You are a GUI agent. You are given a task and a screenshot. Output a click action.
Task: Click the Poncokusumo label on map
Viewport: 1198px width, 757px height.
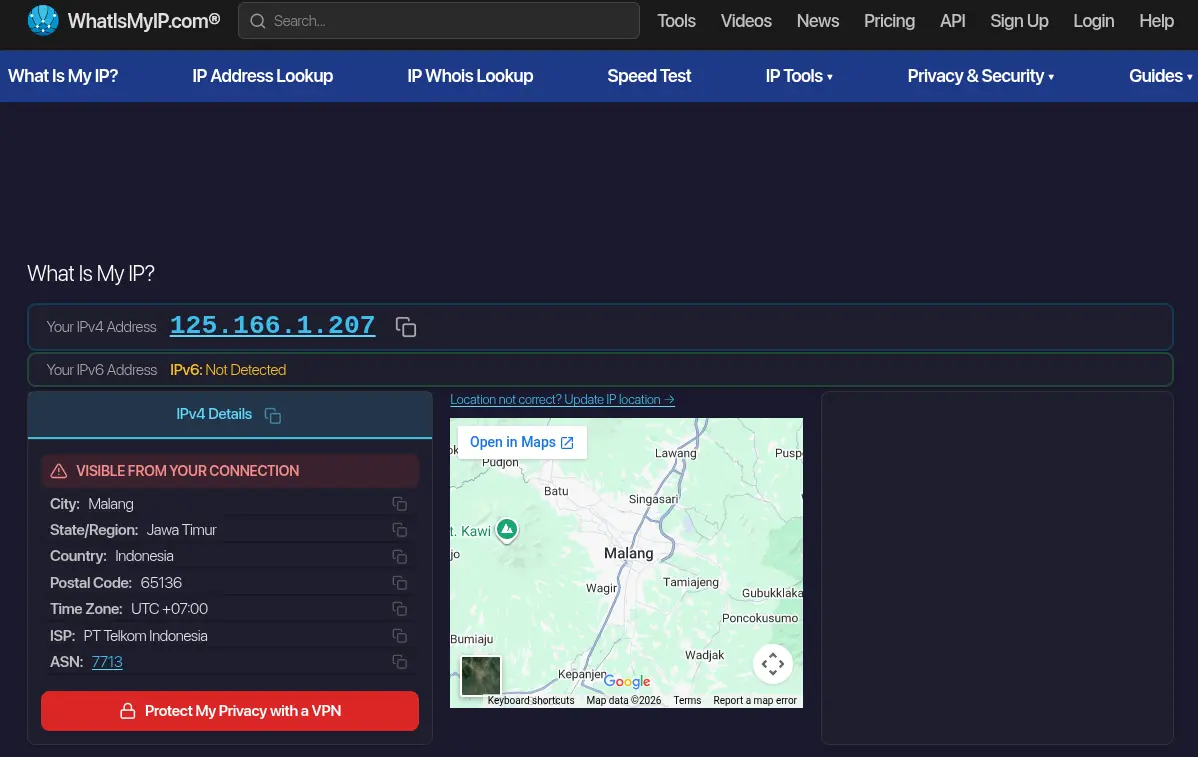coord(759,618)
